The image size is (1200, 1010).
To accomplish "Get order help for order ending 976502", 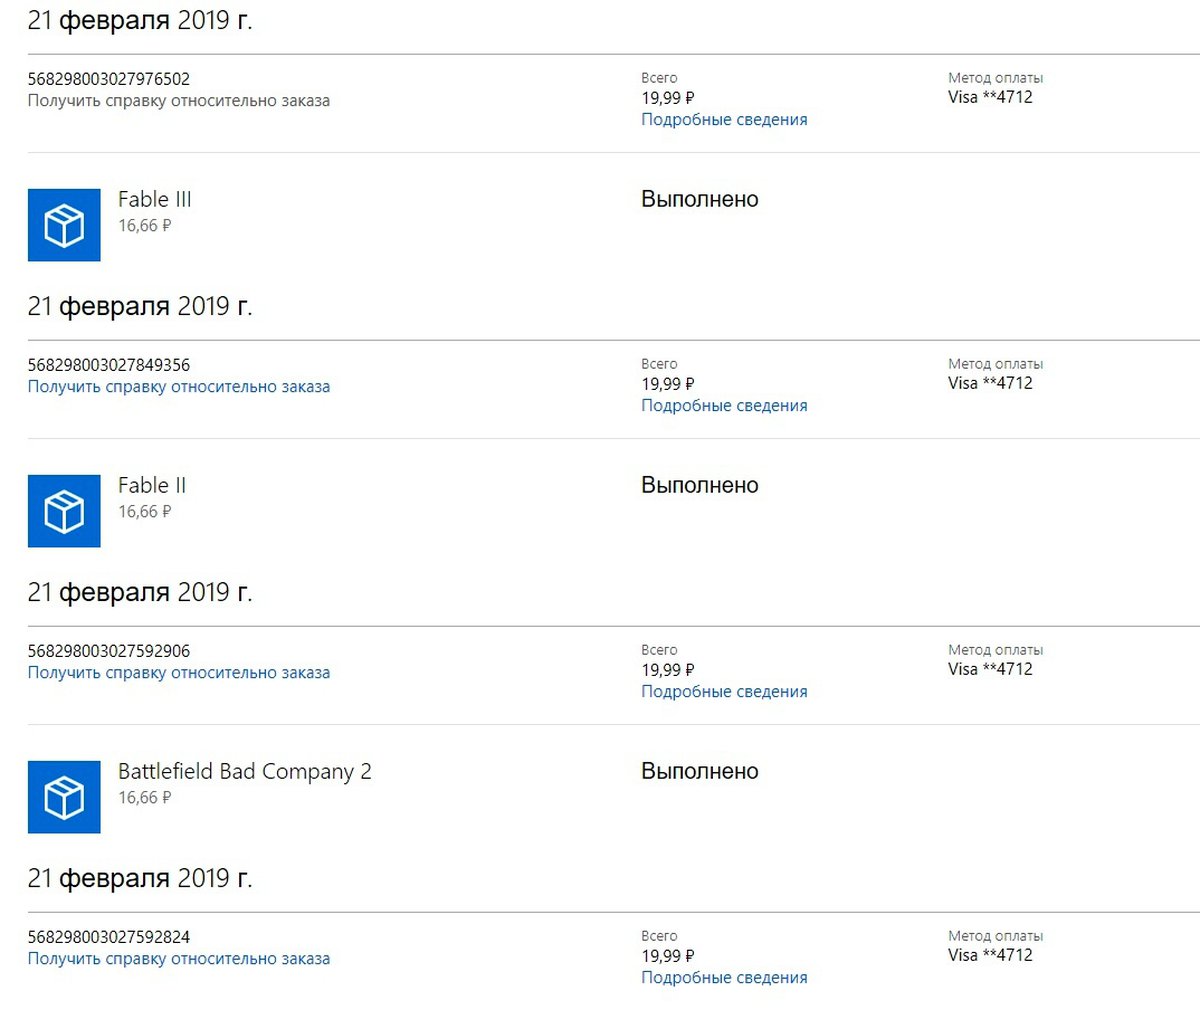I will 179,101.
